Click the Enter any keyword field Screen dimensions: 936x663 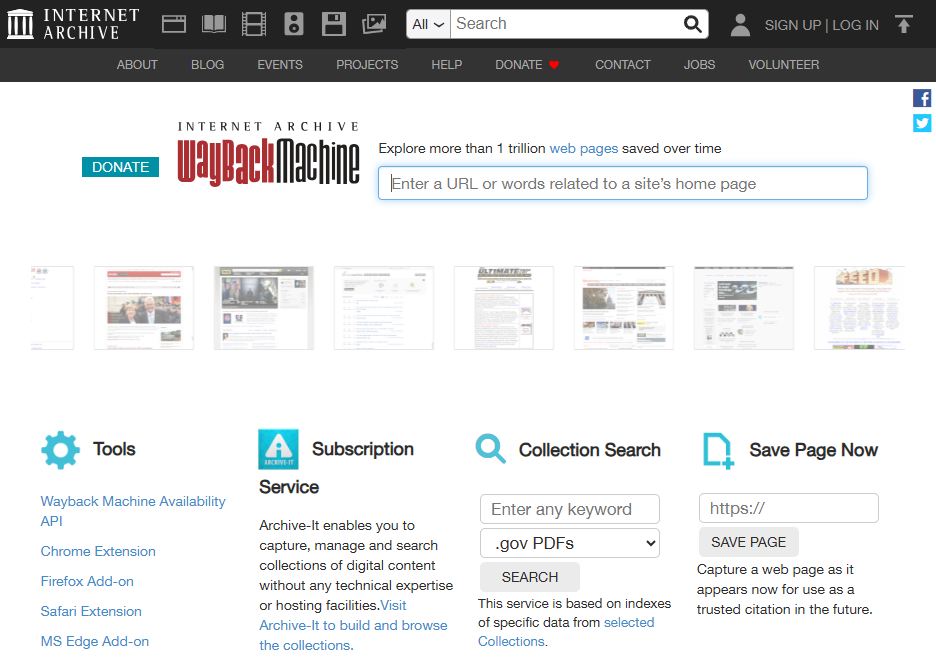click(x=569, y=509)
